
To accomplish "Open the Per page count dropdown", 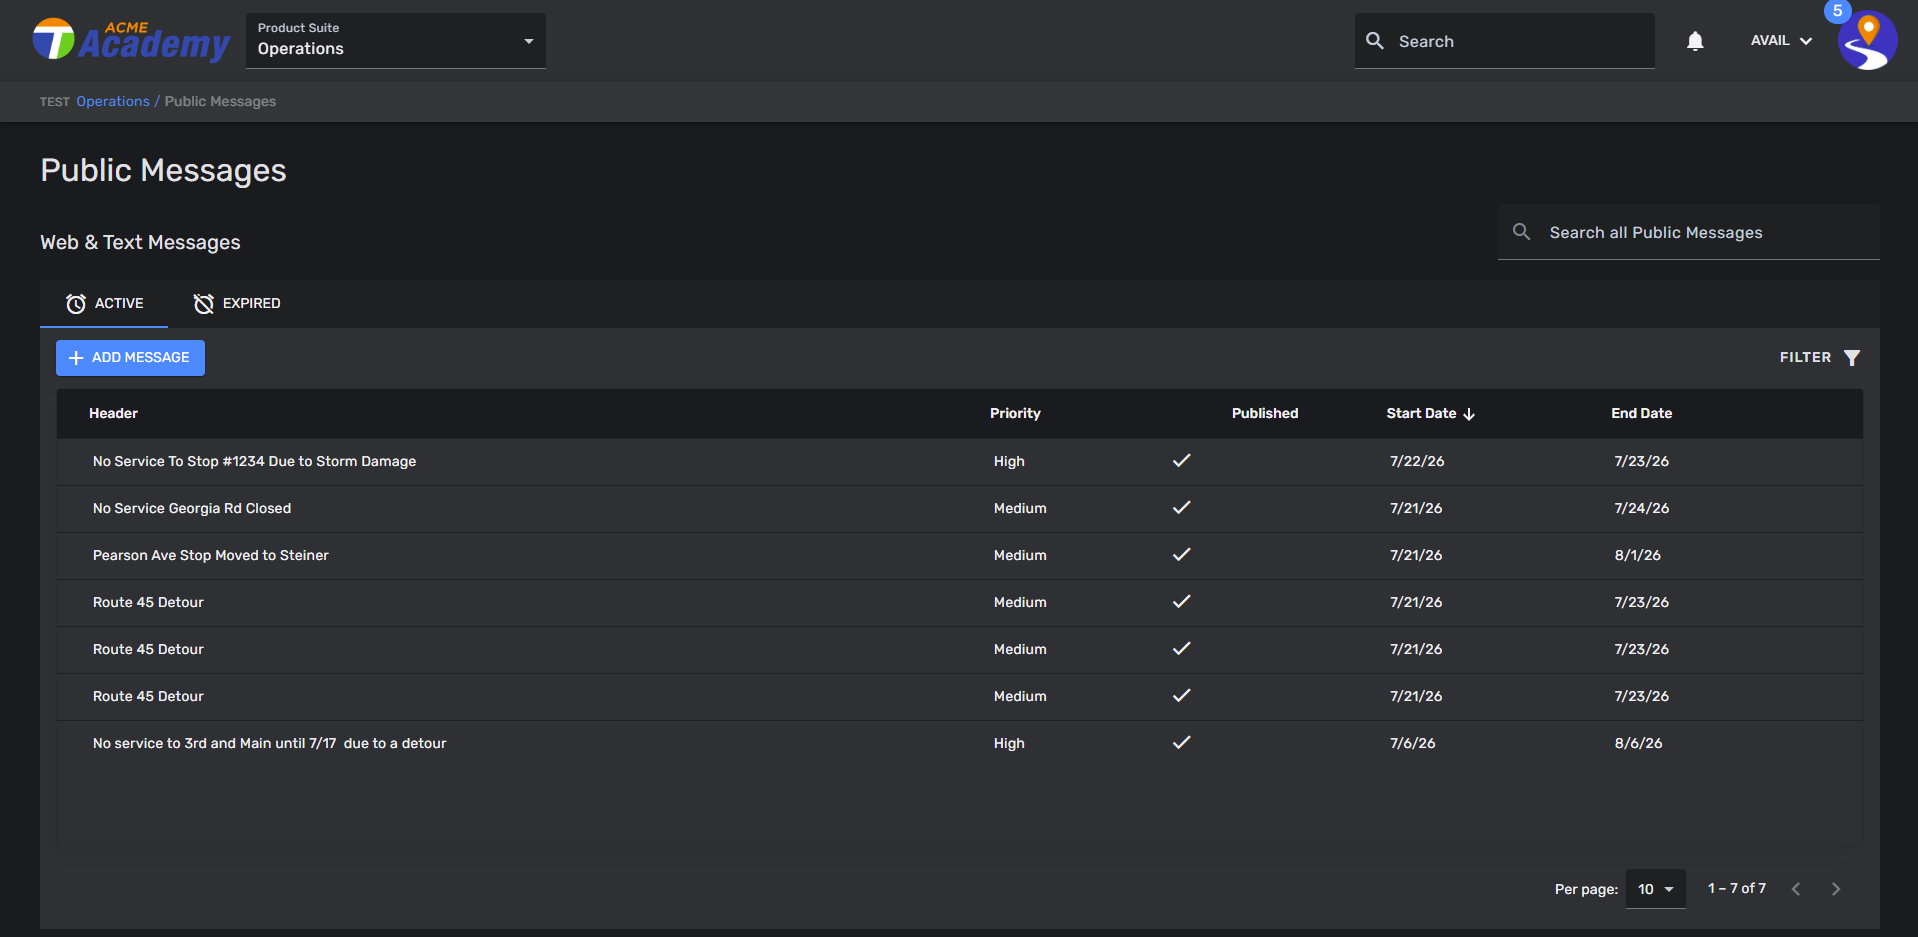I will pyautogui.click(x=1656, y=889).
